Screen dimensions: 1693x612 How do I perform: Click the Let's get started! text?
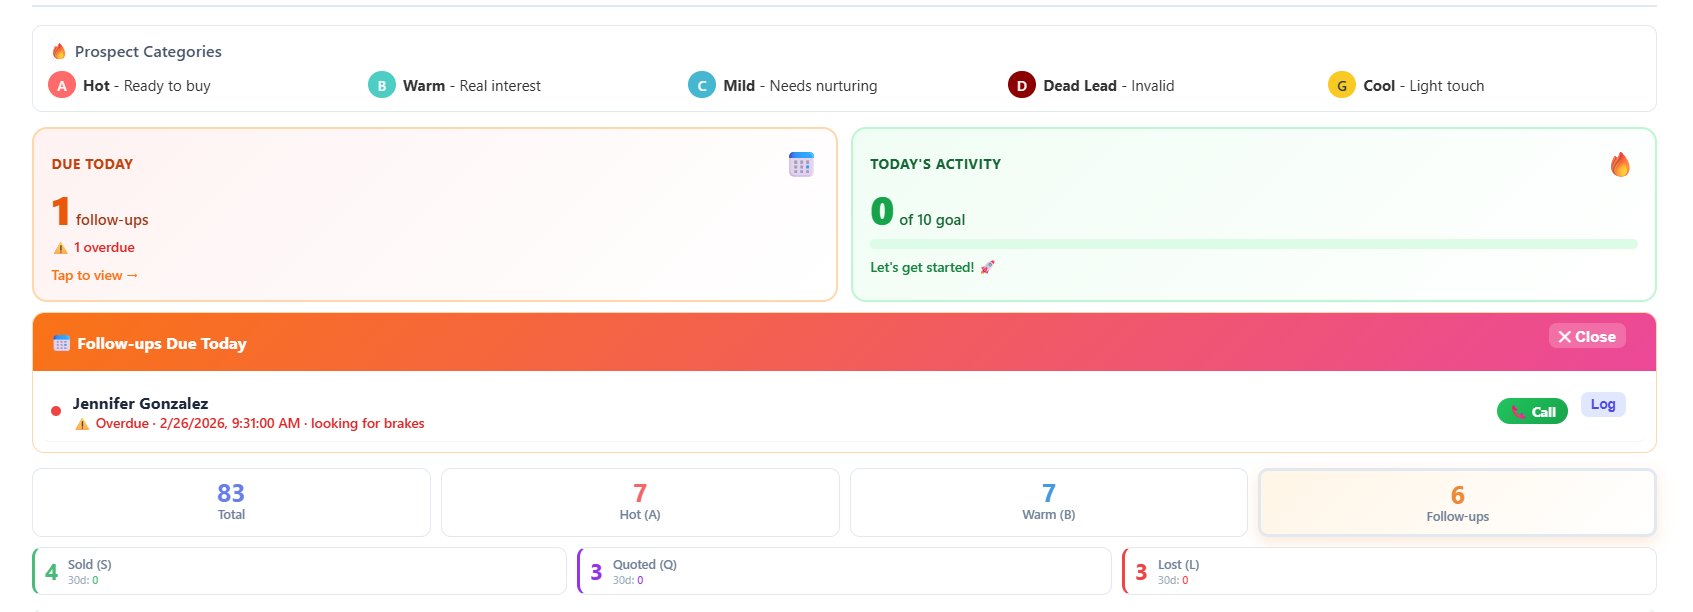tap(922, 267)
